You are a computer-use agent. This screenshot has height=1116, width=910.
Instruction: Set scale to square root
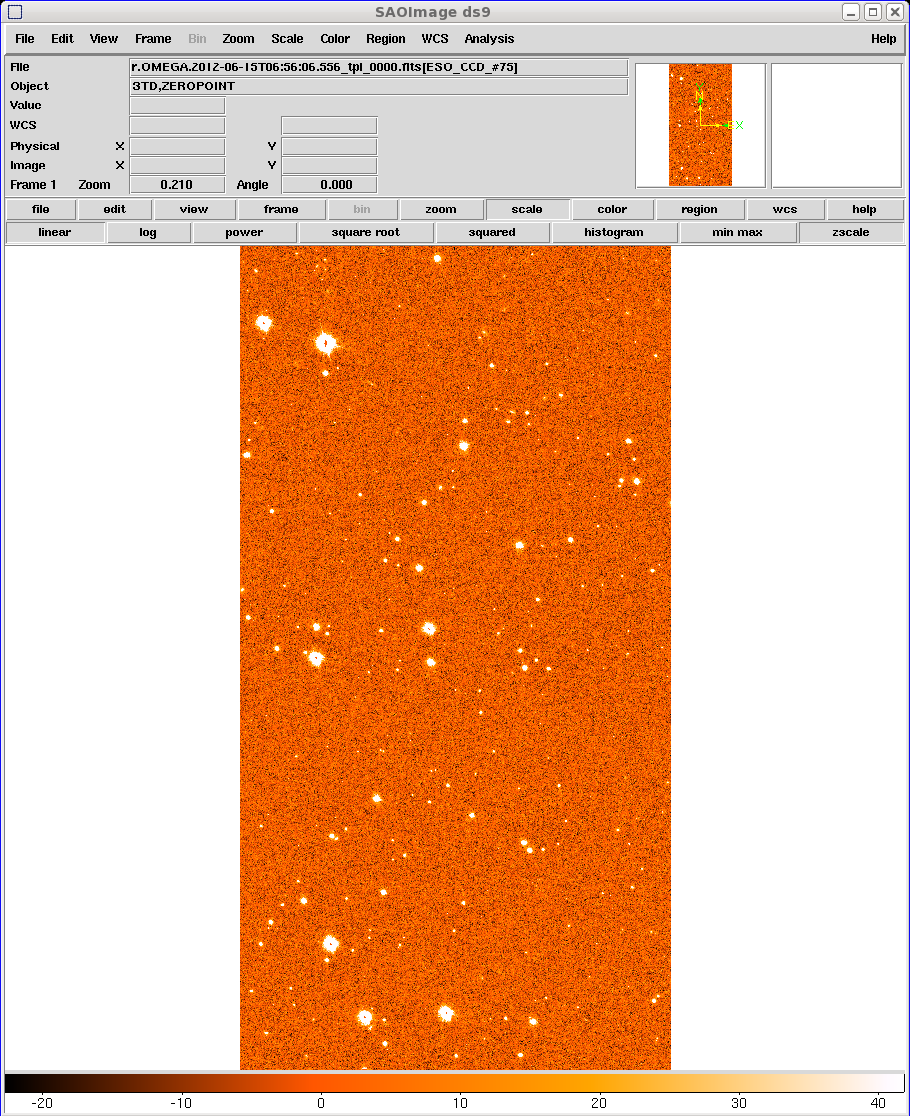[x=366, y=232]
